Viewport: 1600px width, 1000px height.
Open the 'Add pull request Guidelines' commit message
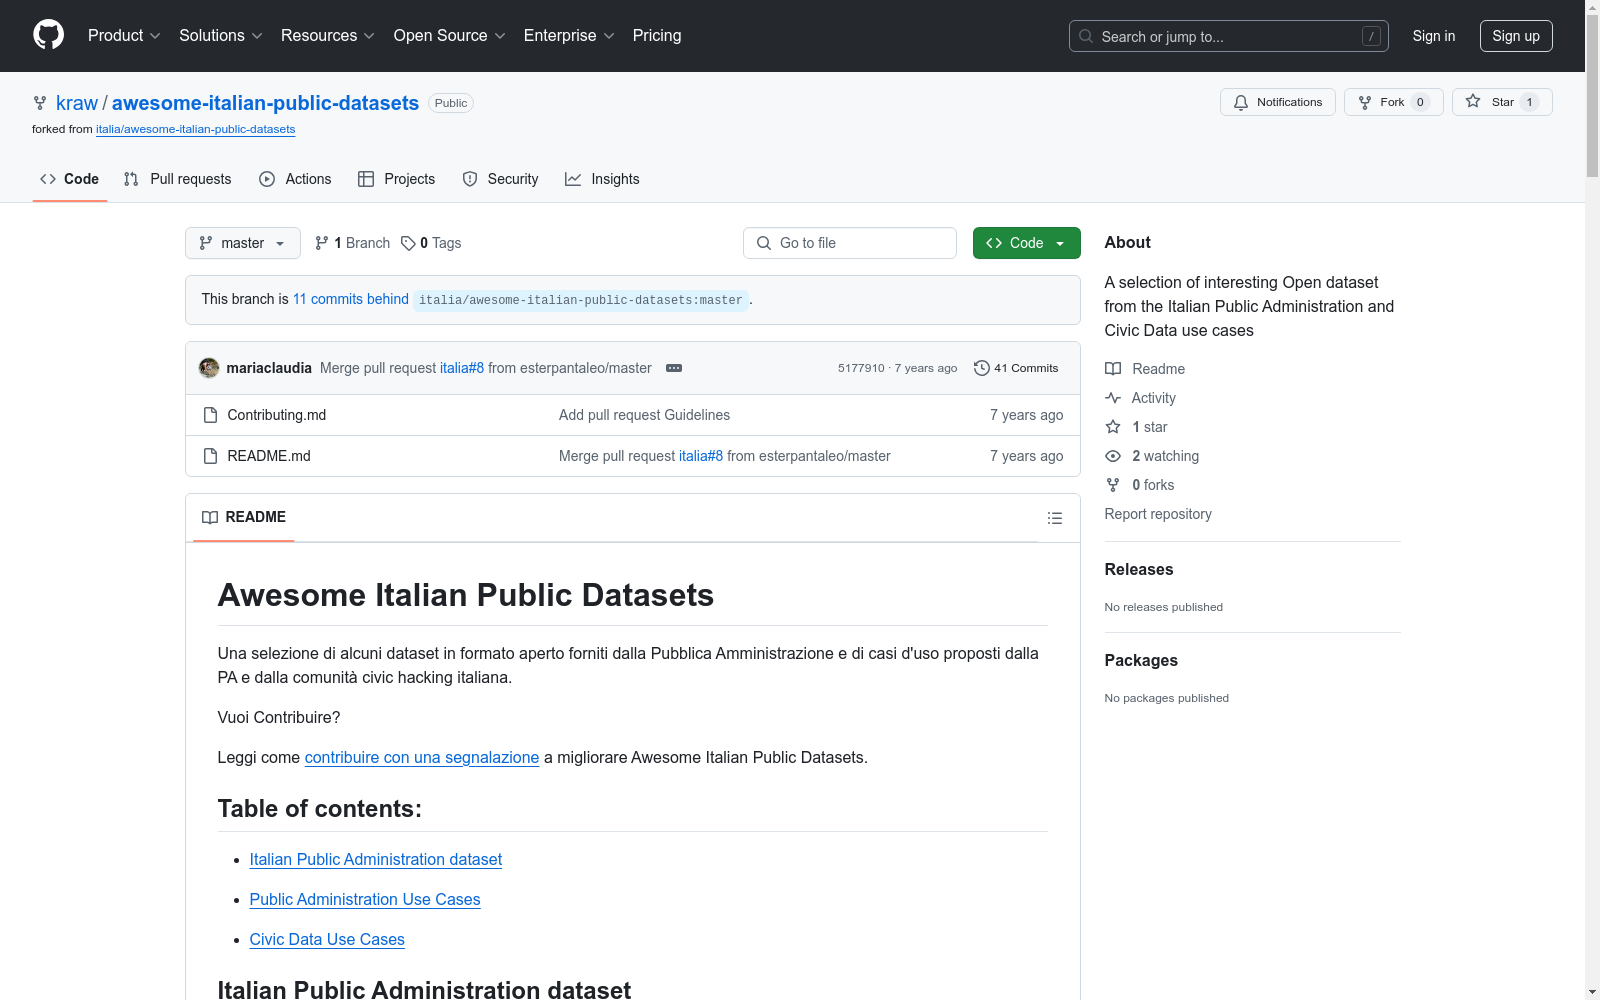(644, 415)
